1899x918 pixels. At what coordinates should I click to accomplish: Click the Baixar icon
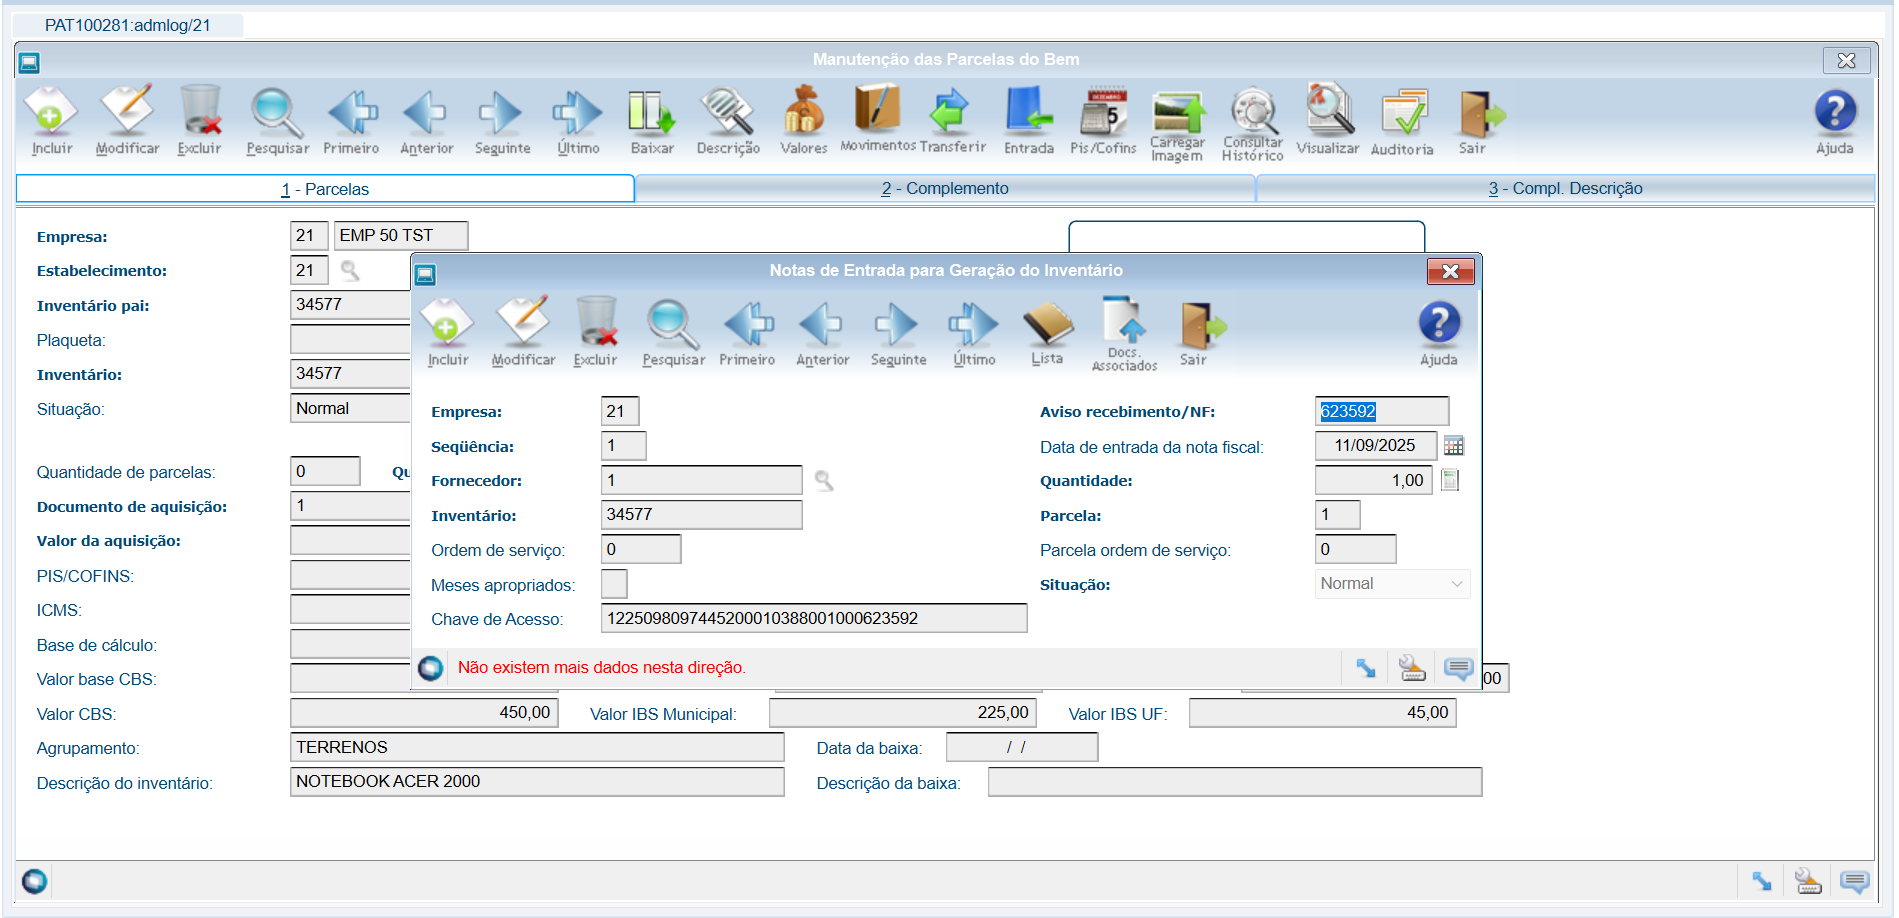click(x=652, y=121)
